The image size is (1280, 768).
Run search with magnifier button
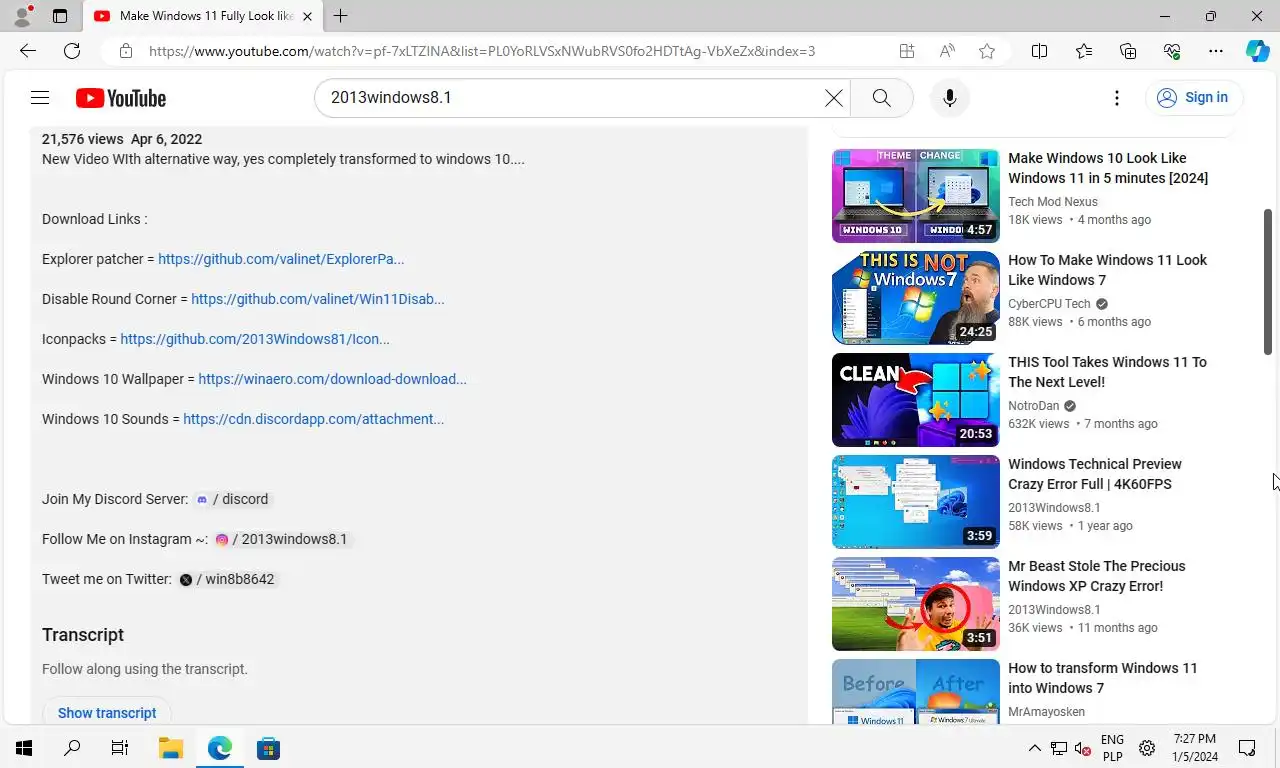tap(881, 98)
